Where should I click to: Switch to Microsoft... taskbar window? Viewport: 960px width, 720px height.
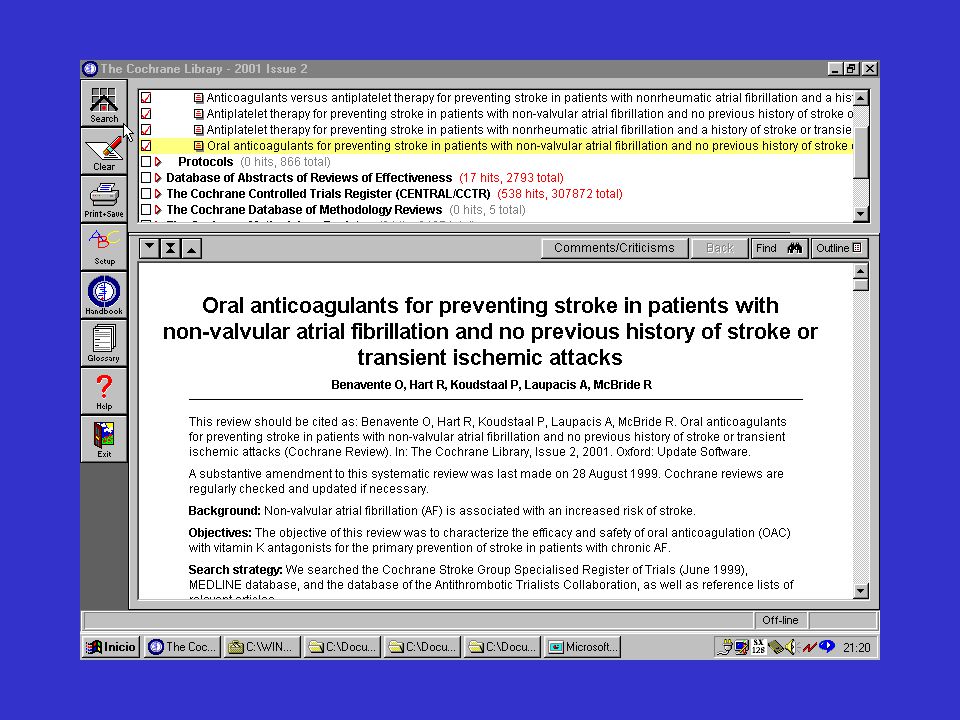tap(583, 647)
